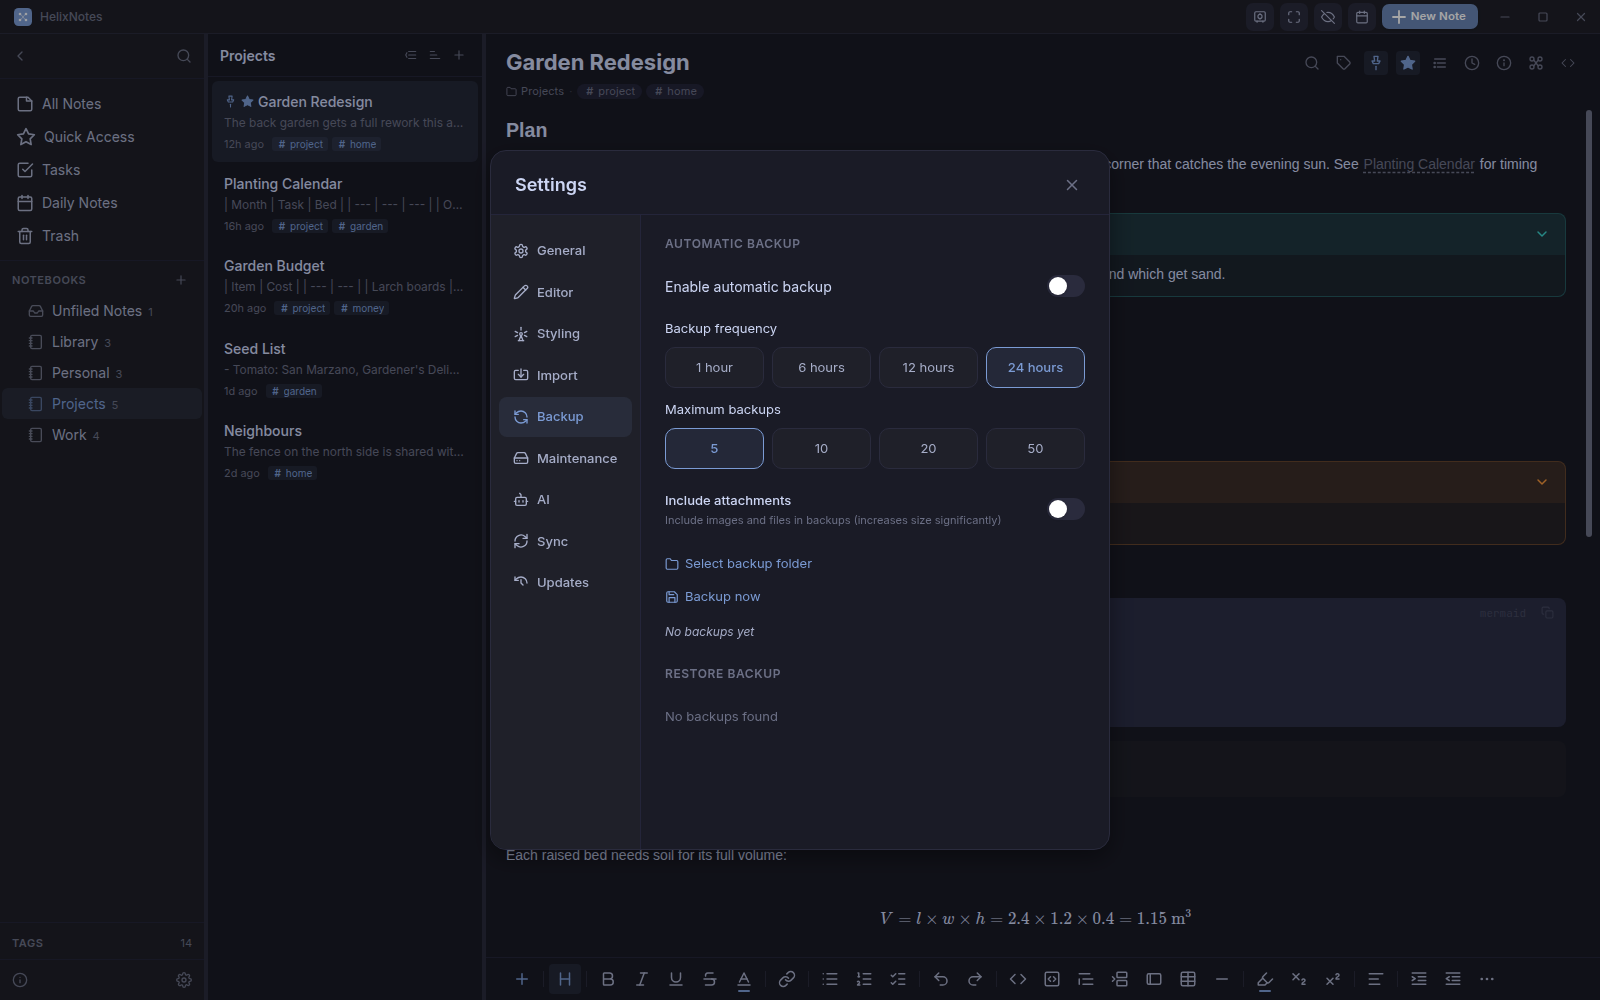This screenshot has width=1600, height=1000.
Task: Click Italic formatting icon
Action: [642, 979]
